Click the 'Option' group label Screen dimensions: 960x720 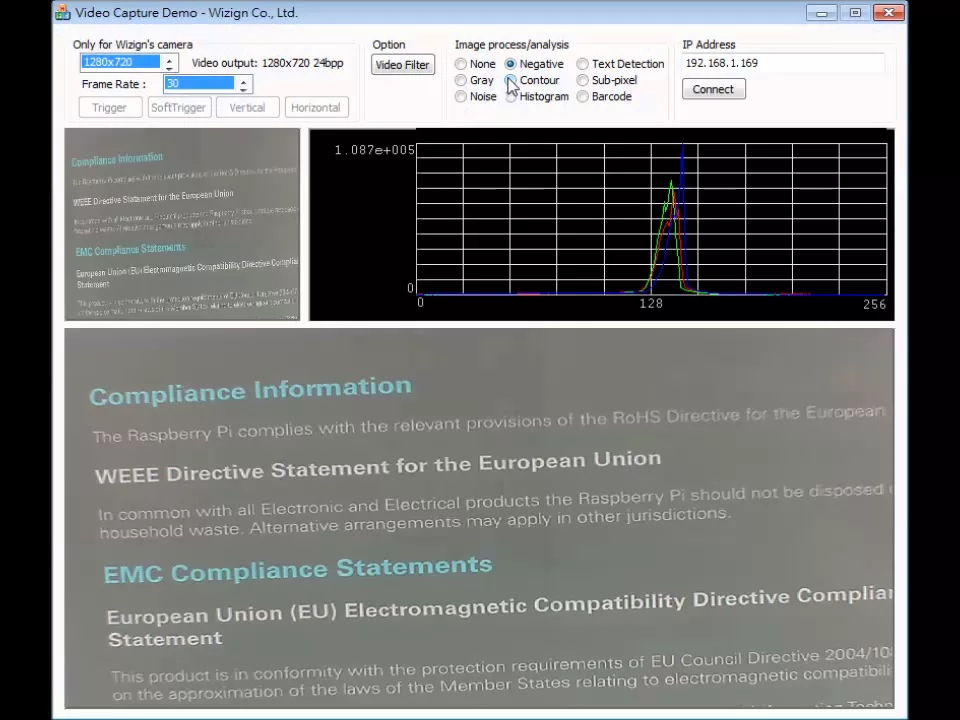(x=389, y=45)
